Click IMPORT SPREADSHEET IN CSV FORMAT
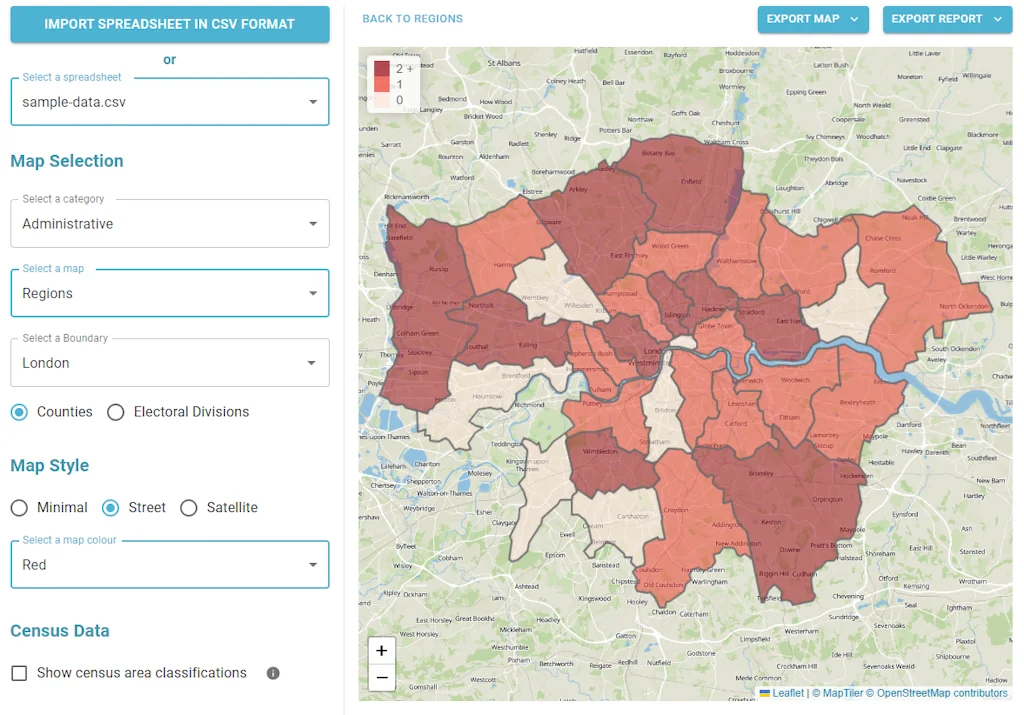This screenshot has height=715, width=1024. [169, 24]
